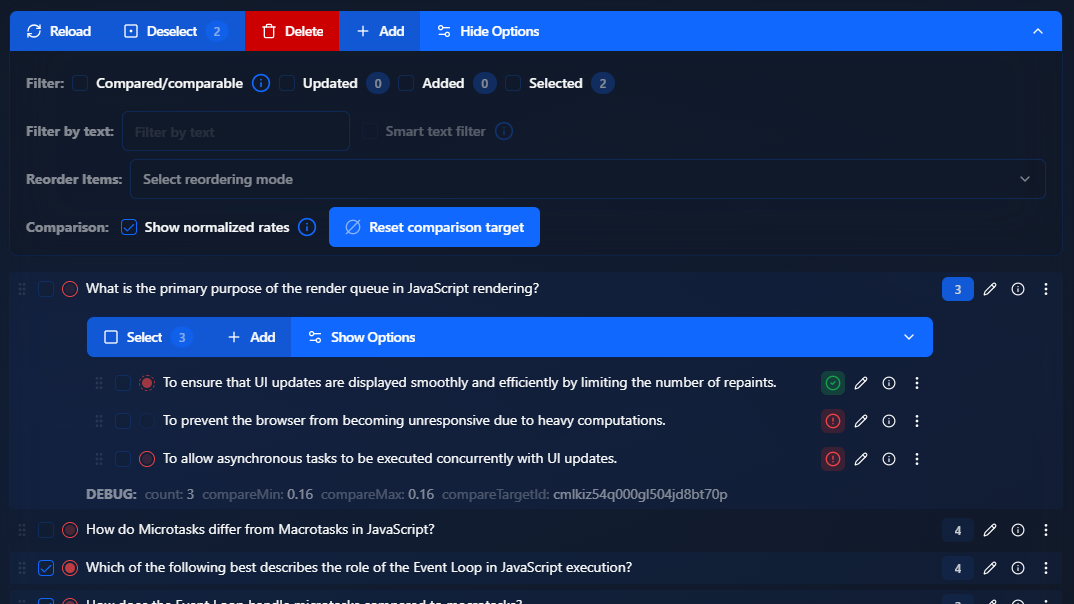Enable the Added filter checkbox
The width and height of the screenshot is (1074, 604).
(x=406, y=84)
